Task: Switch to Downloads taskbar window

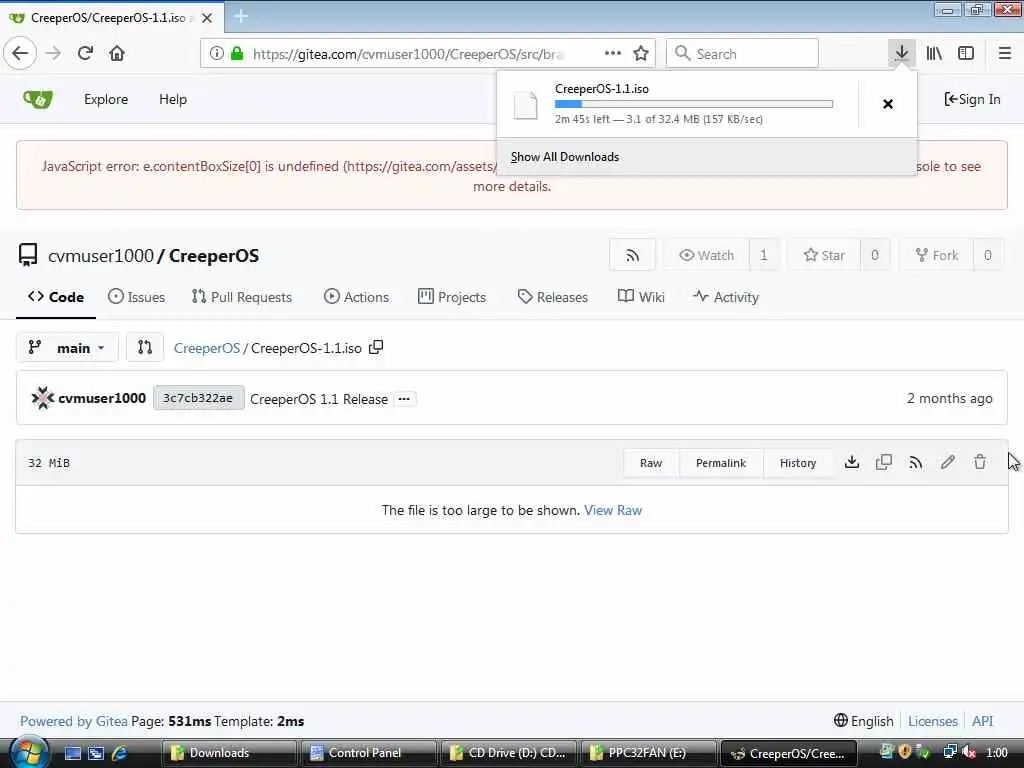Action: click(230, 753)
